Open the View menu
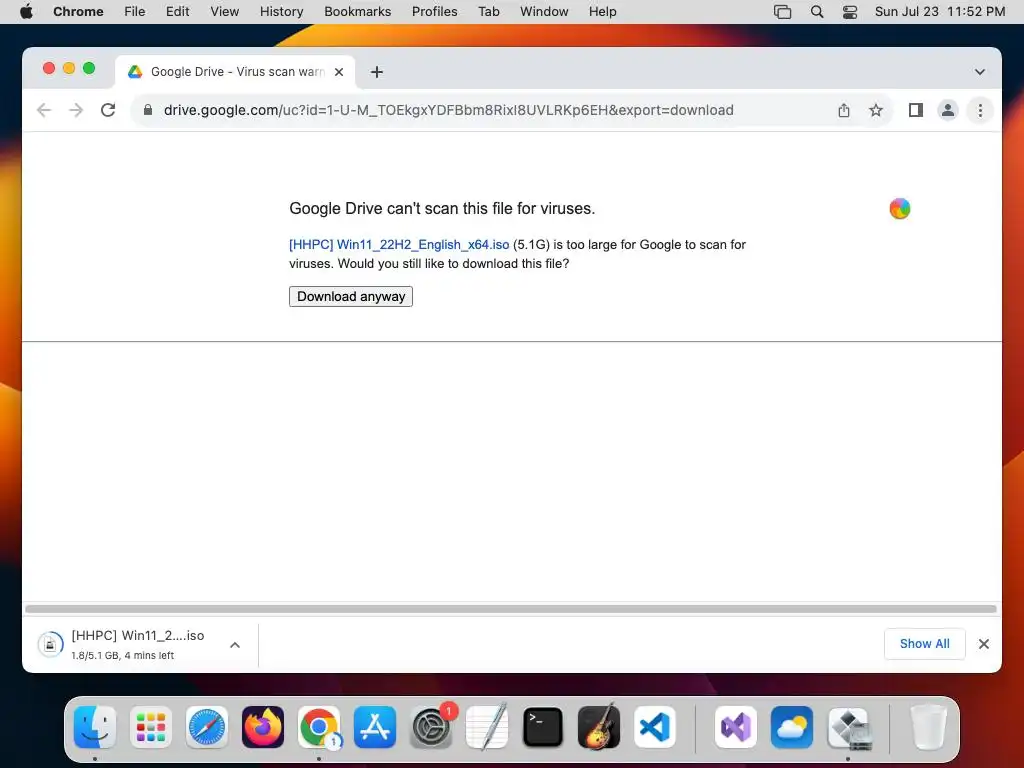Image resolution: width=1024 pixels, height=768 pixels. pyautogui.click(x=224, y=12)
